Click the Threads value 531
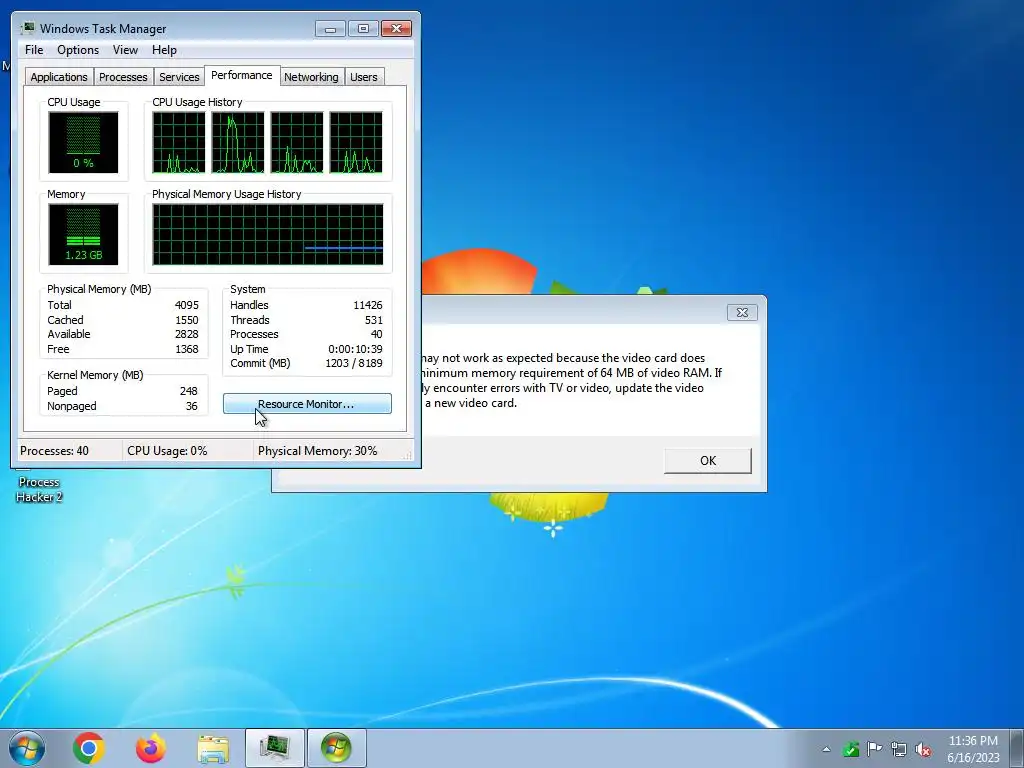The height and width of the screenshot is (768, 1024). [x=374, y=320]
